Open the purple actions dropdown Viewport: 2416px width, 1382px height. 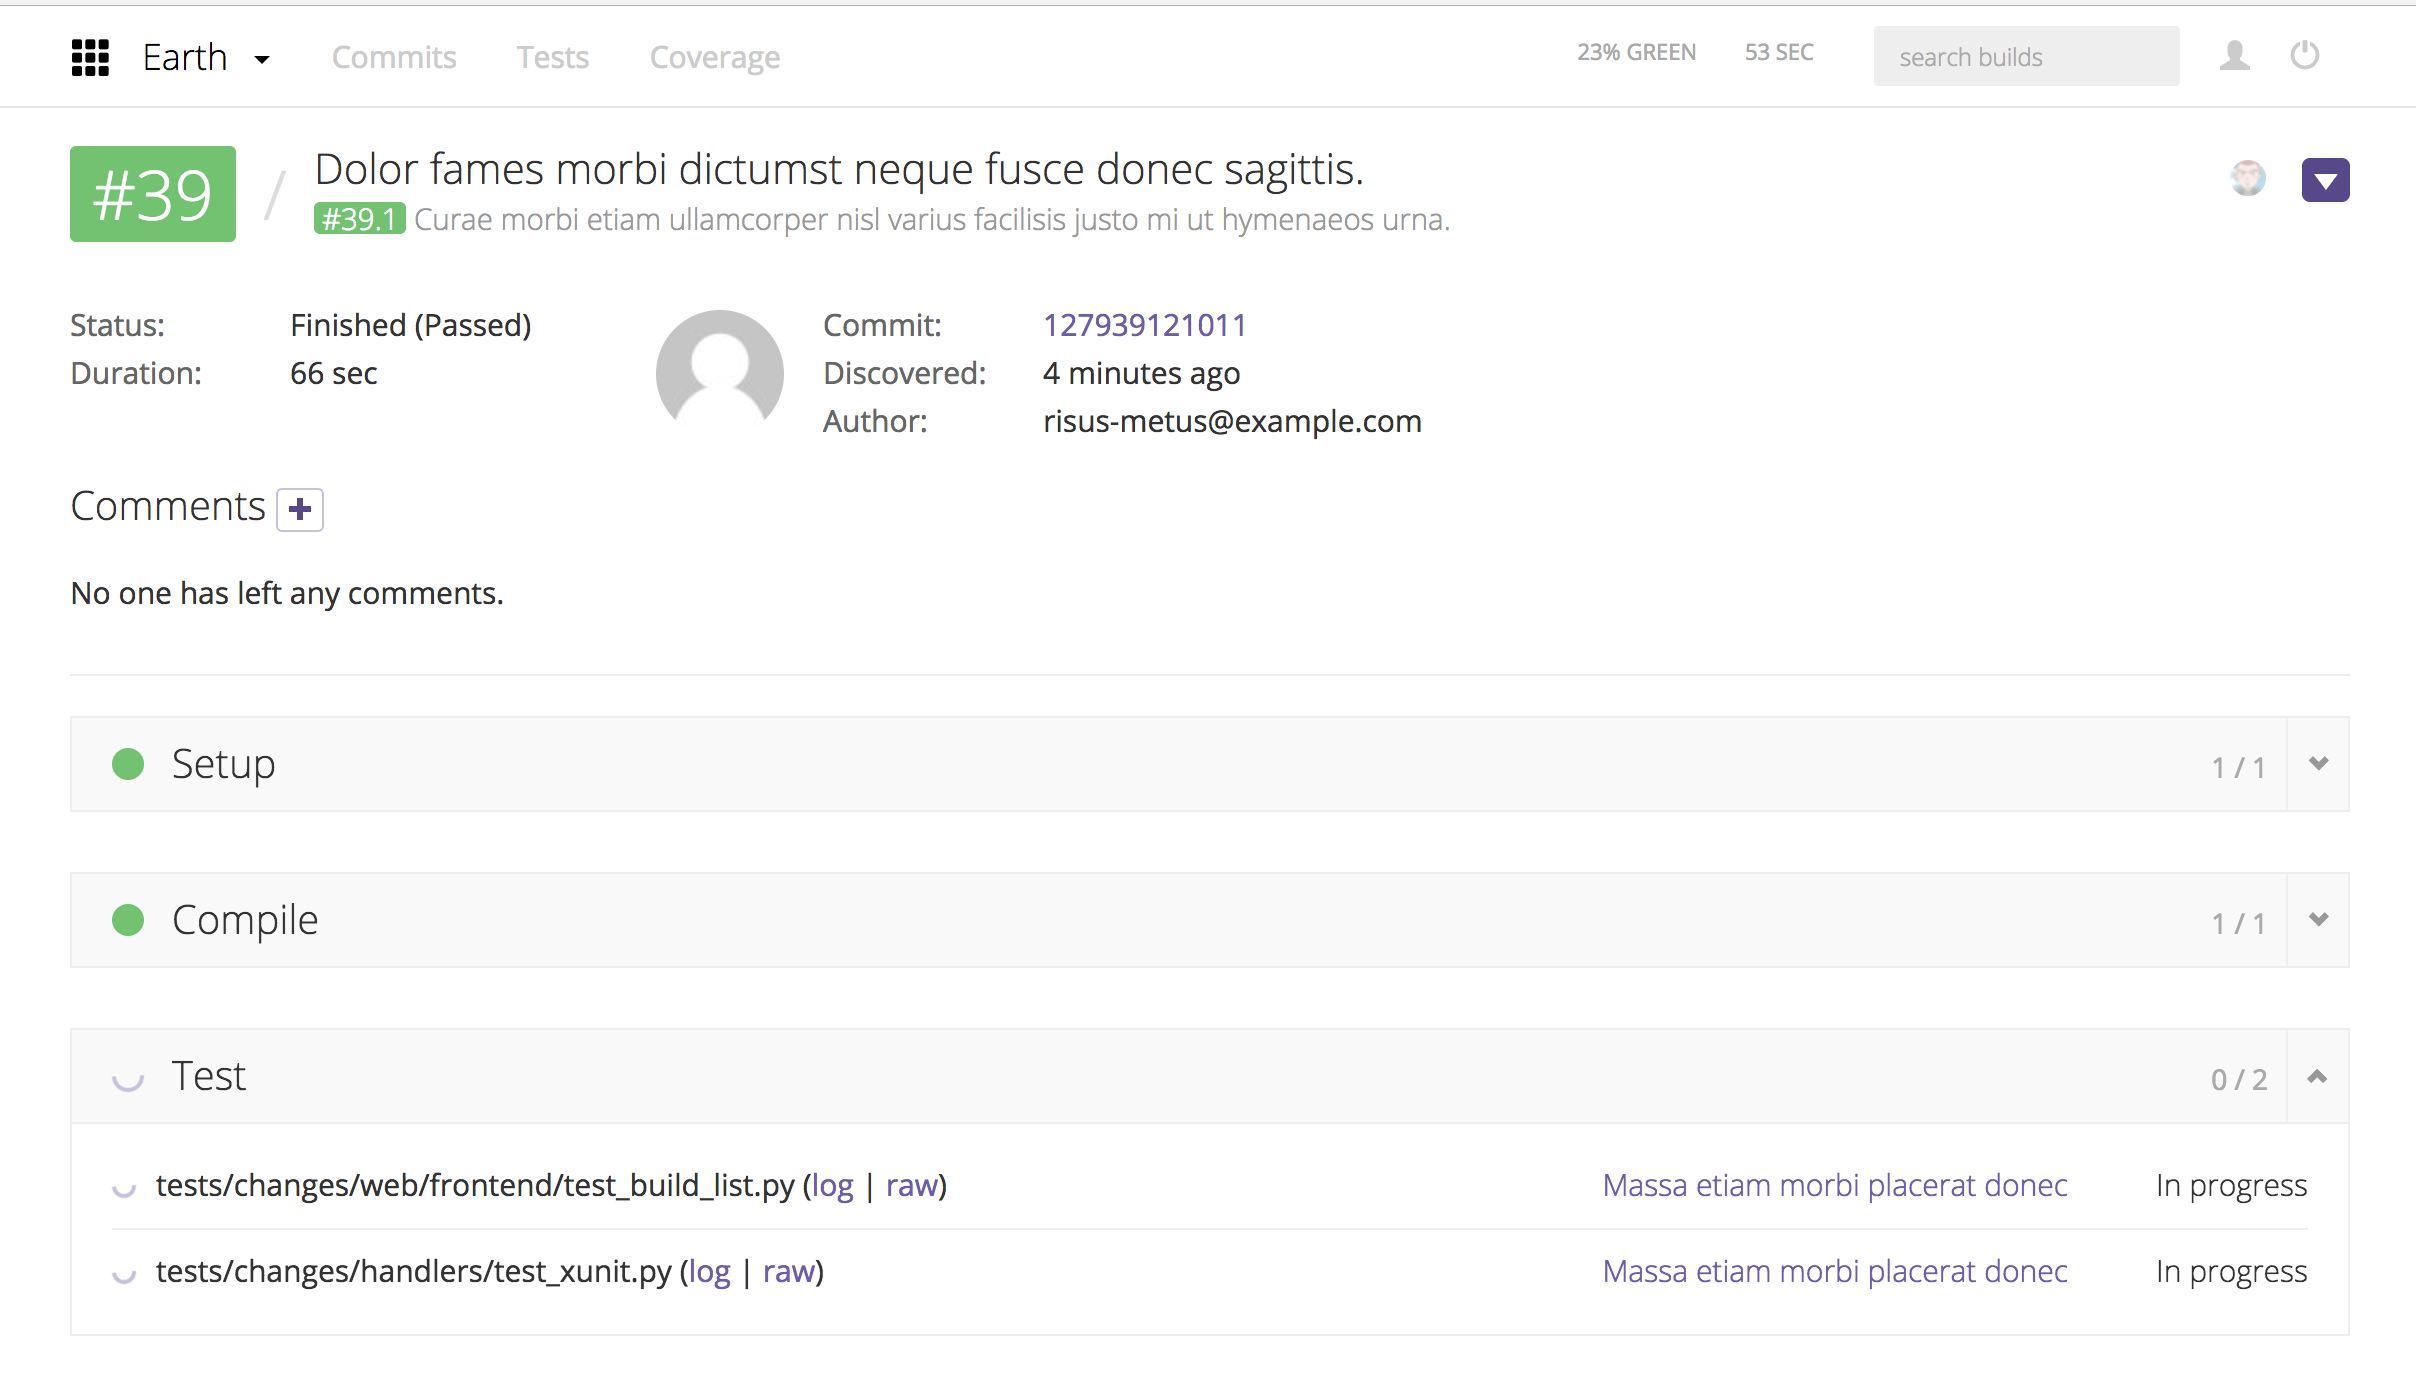point(2326,180)
